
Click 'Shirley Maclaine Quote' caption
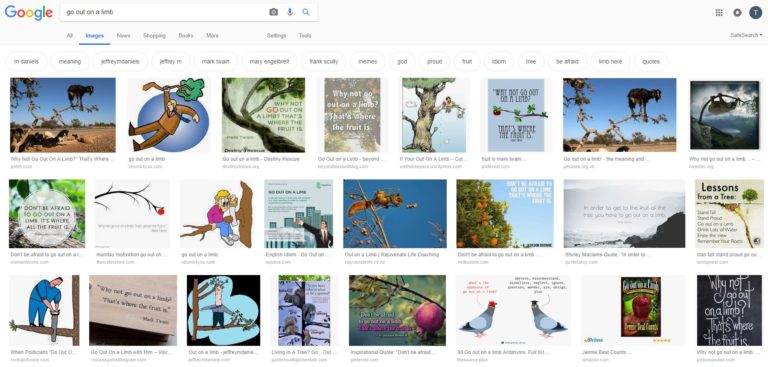tap(607, 255)
